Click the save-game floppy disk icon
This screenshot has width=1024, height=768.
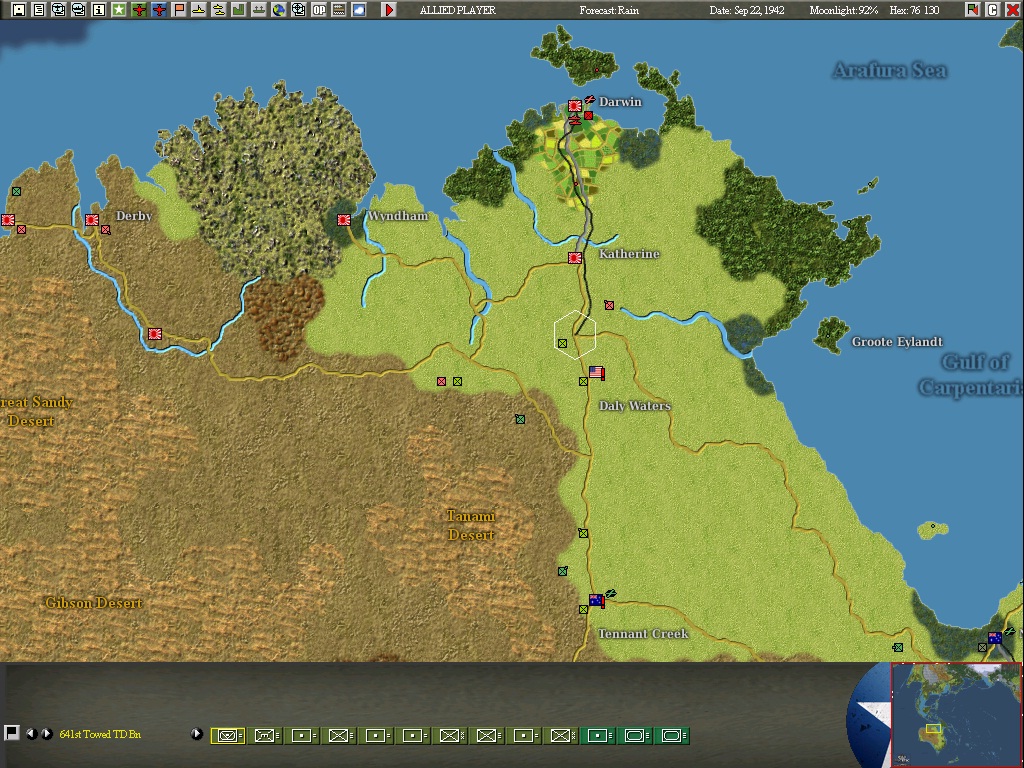point(19,9)
